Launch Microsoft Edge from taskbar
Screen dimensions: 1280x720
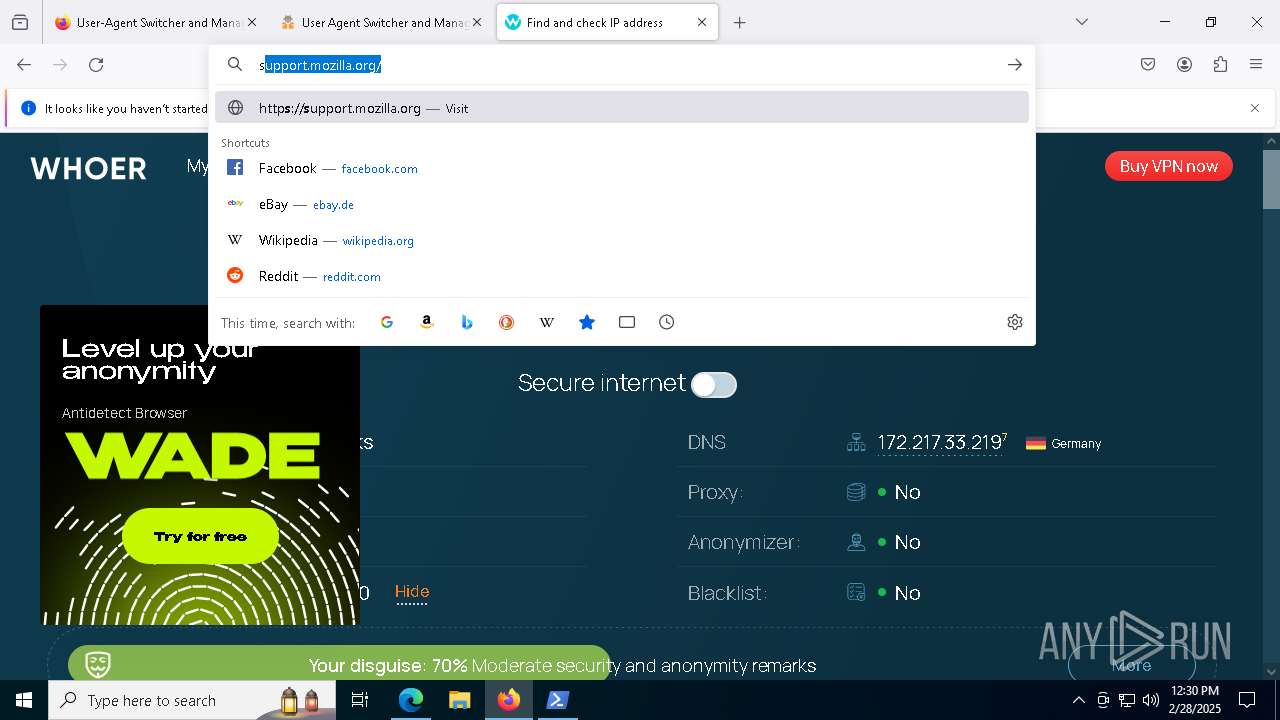click(411, 700)
